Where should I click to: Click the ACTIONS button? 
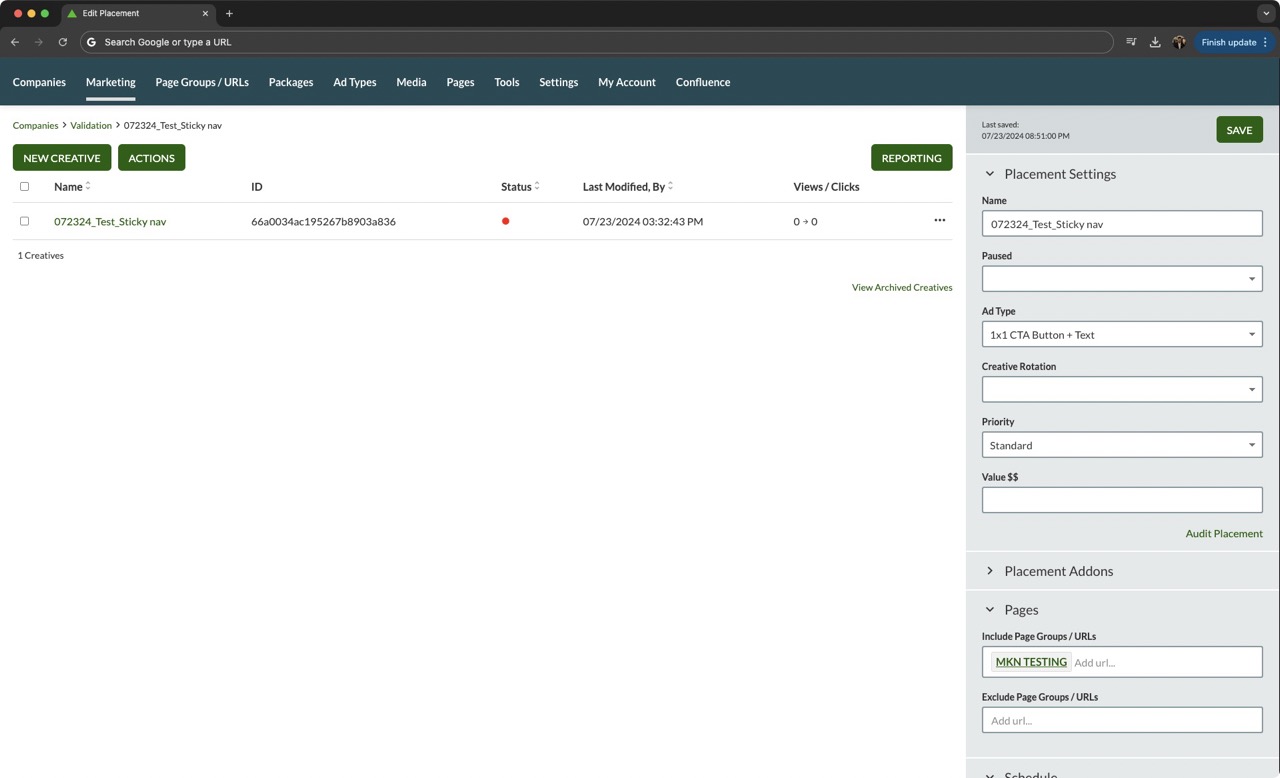[x=151, y=158]
